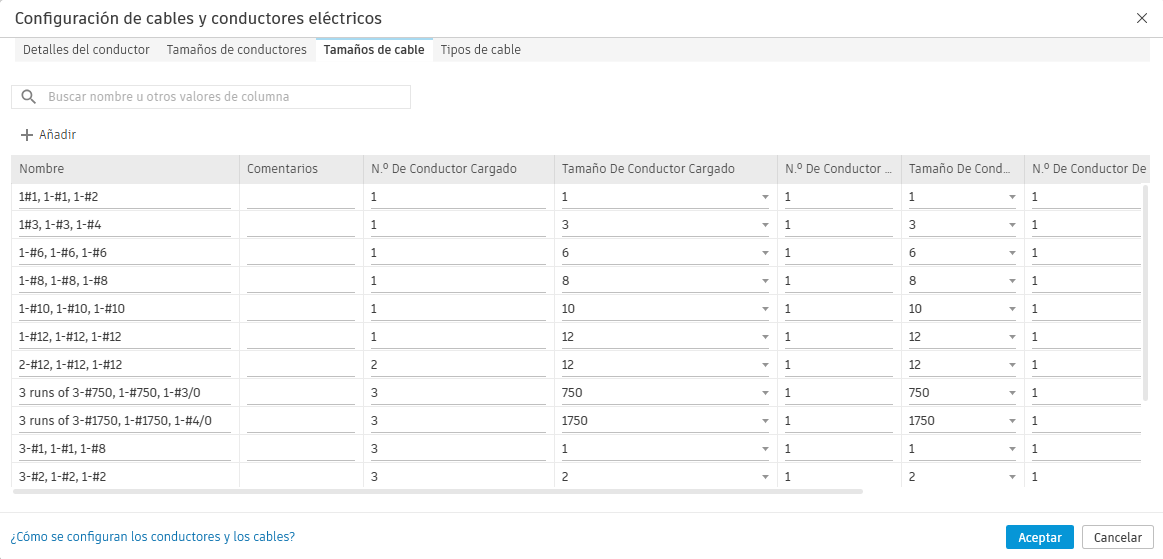Switch to Tamaños de conductores tab
The image size is (1163, 559).
point(236,50)
